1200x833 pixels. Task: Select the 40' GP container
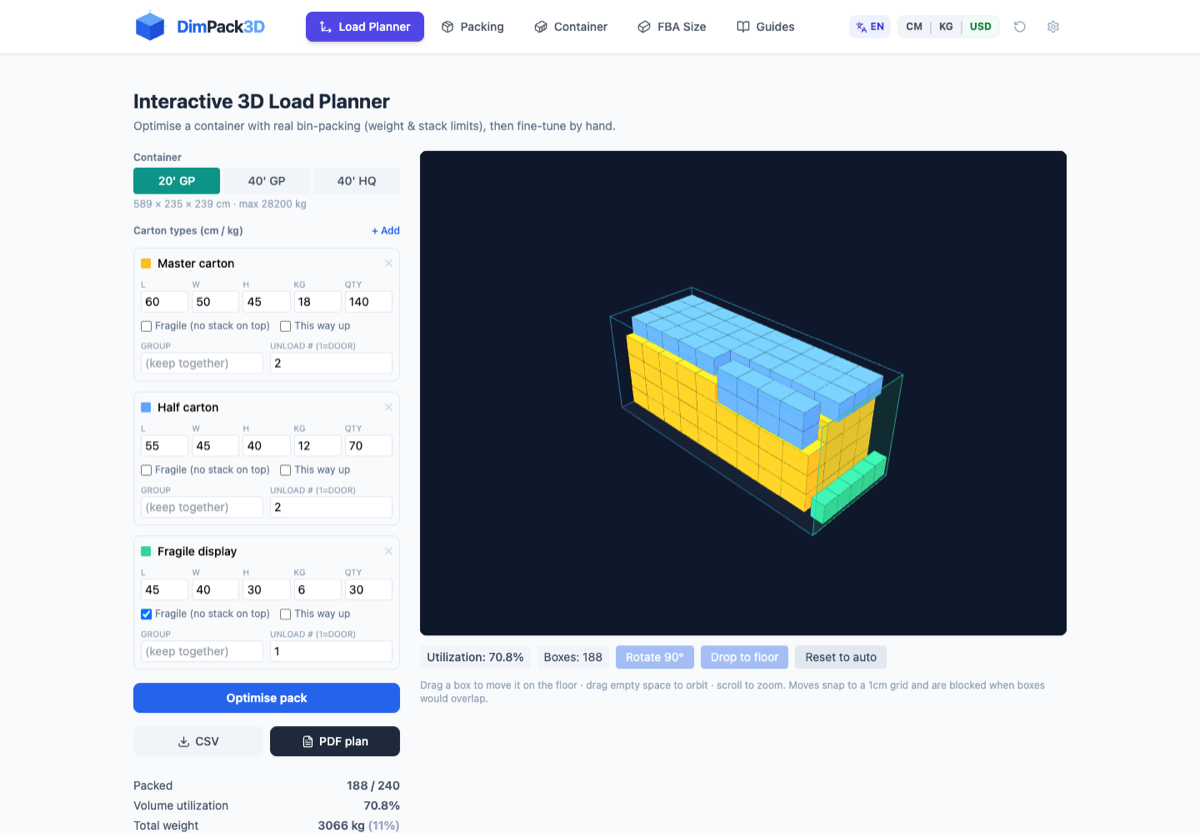coord(267,181)
